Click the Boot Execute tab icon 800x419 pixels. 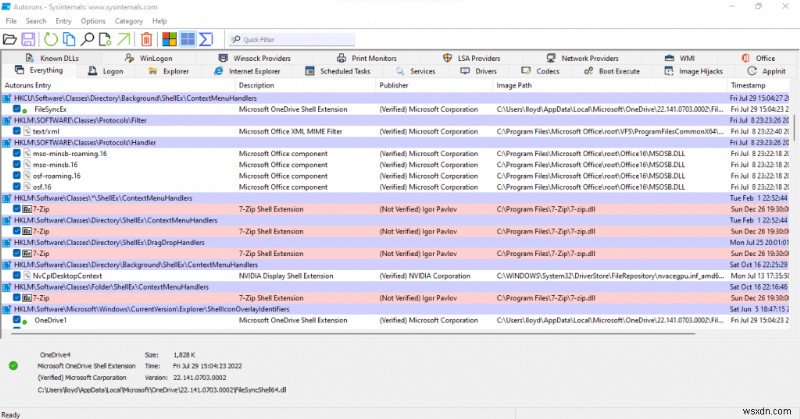(x=588, y=71)
